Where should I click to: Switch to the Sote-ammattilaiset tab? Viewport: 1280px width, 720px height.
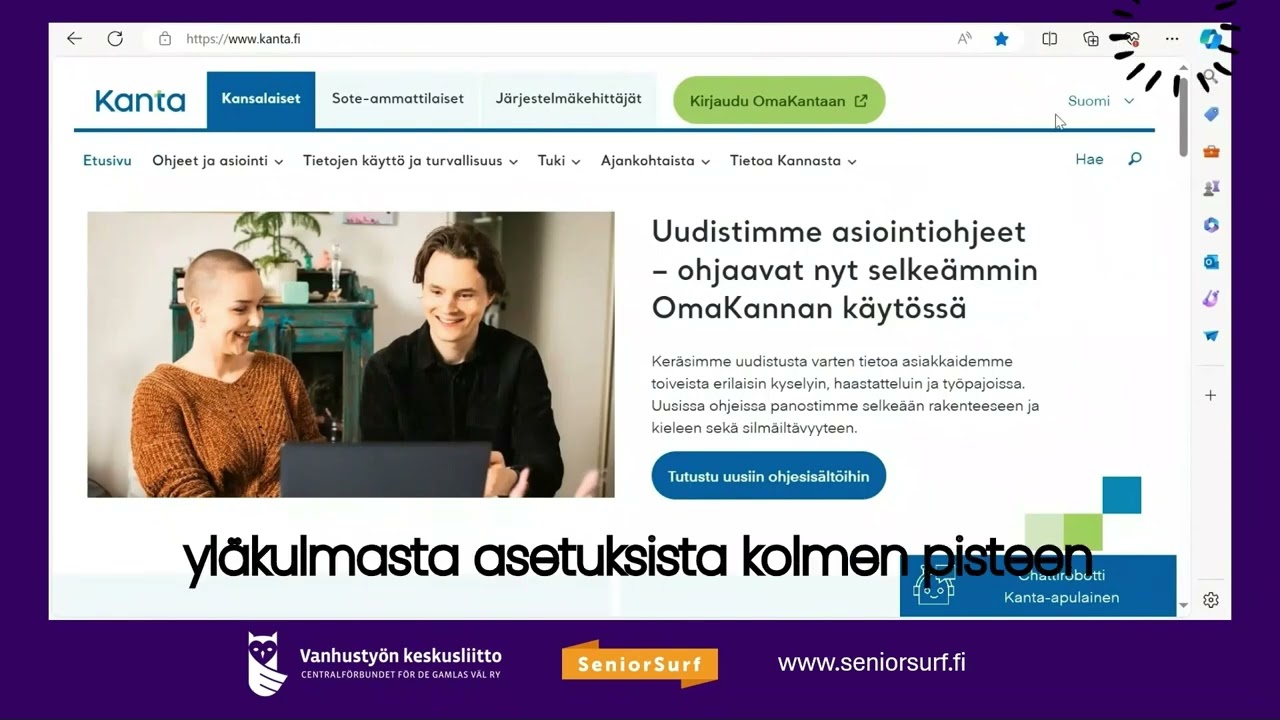point(398,99)
